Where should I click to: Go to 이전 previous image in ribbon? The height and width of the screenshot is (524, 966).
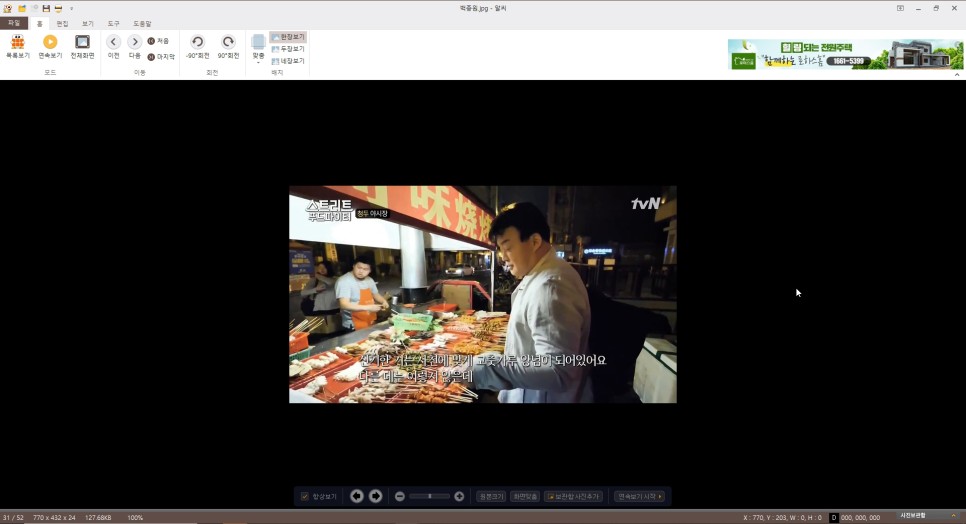(113, 47)
